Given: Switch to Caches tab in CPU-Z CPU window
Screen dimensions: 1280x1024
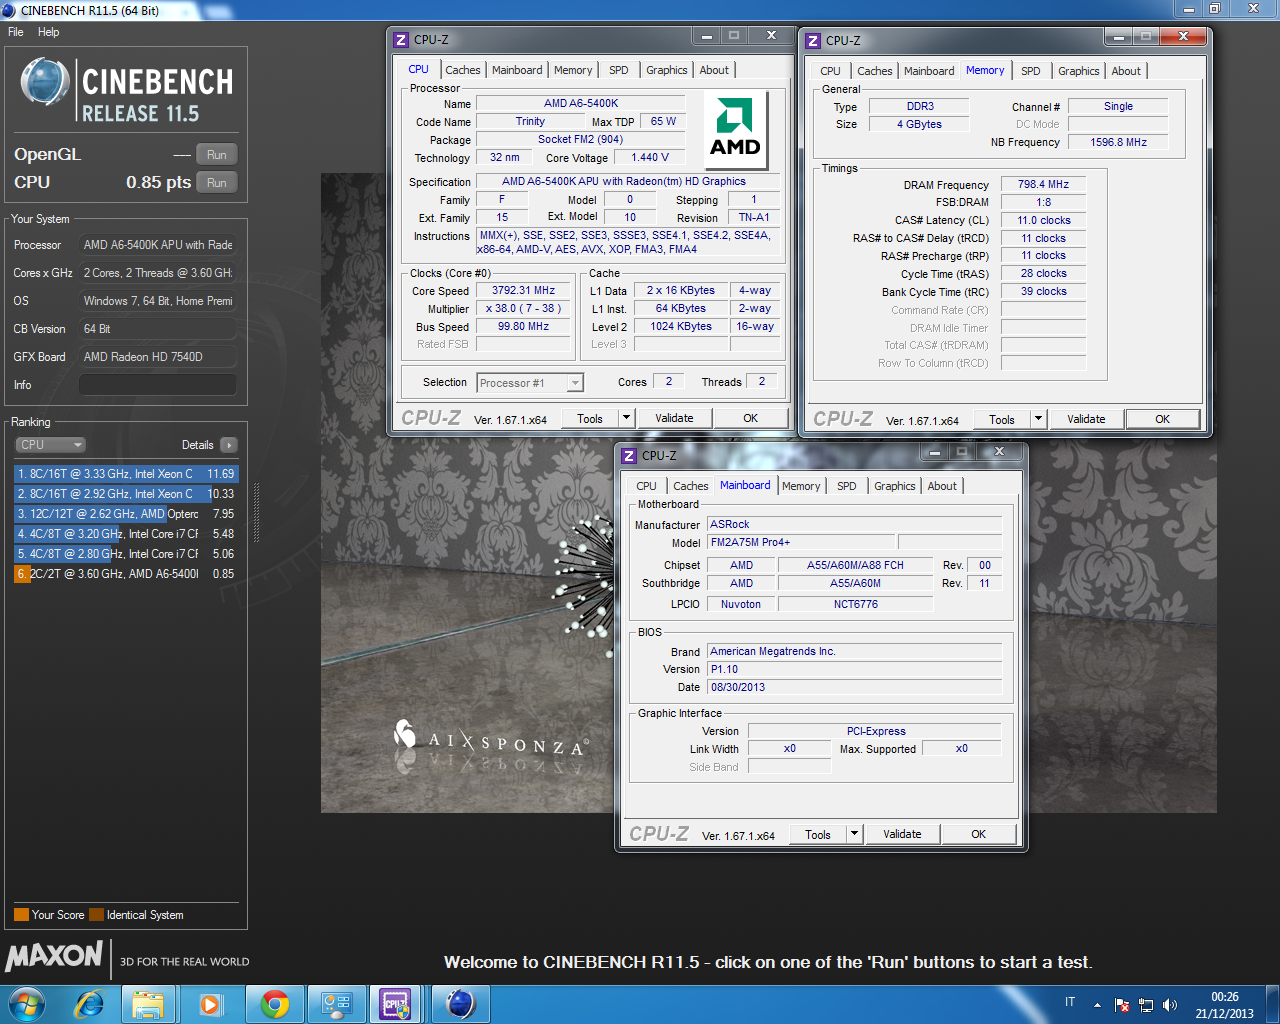Looking at the screenshot, I should pyautogui.click(x=463, y=70).
